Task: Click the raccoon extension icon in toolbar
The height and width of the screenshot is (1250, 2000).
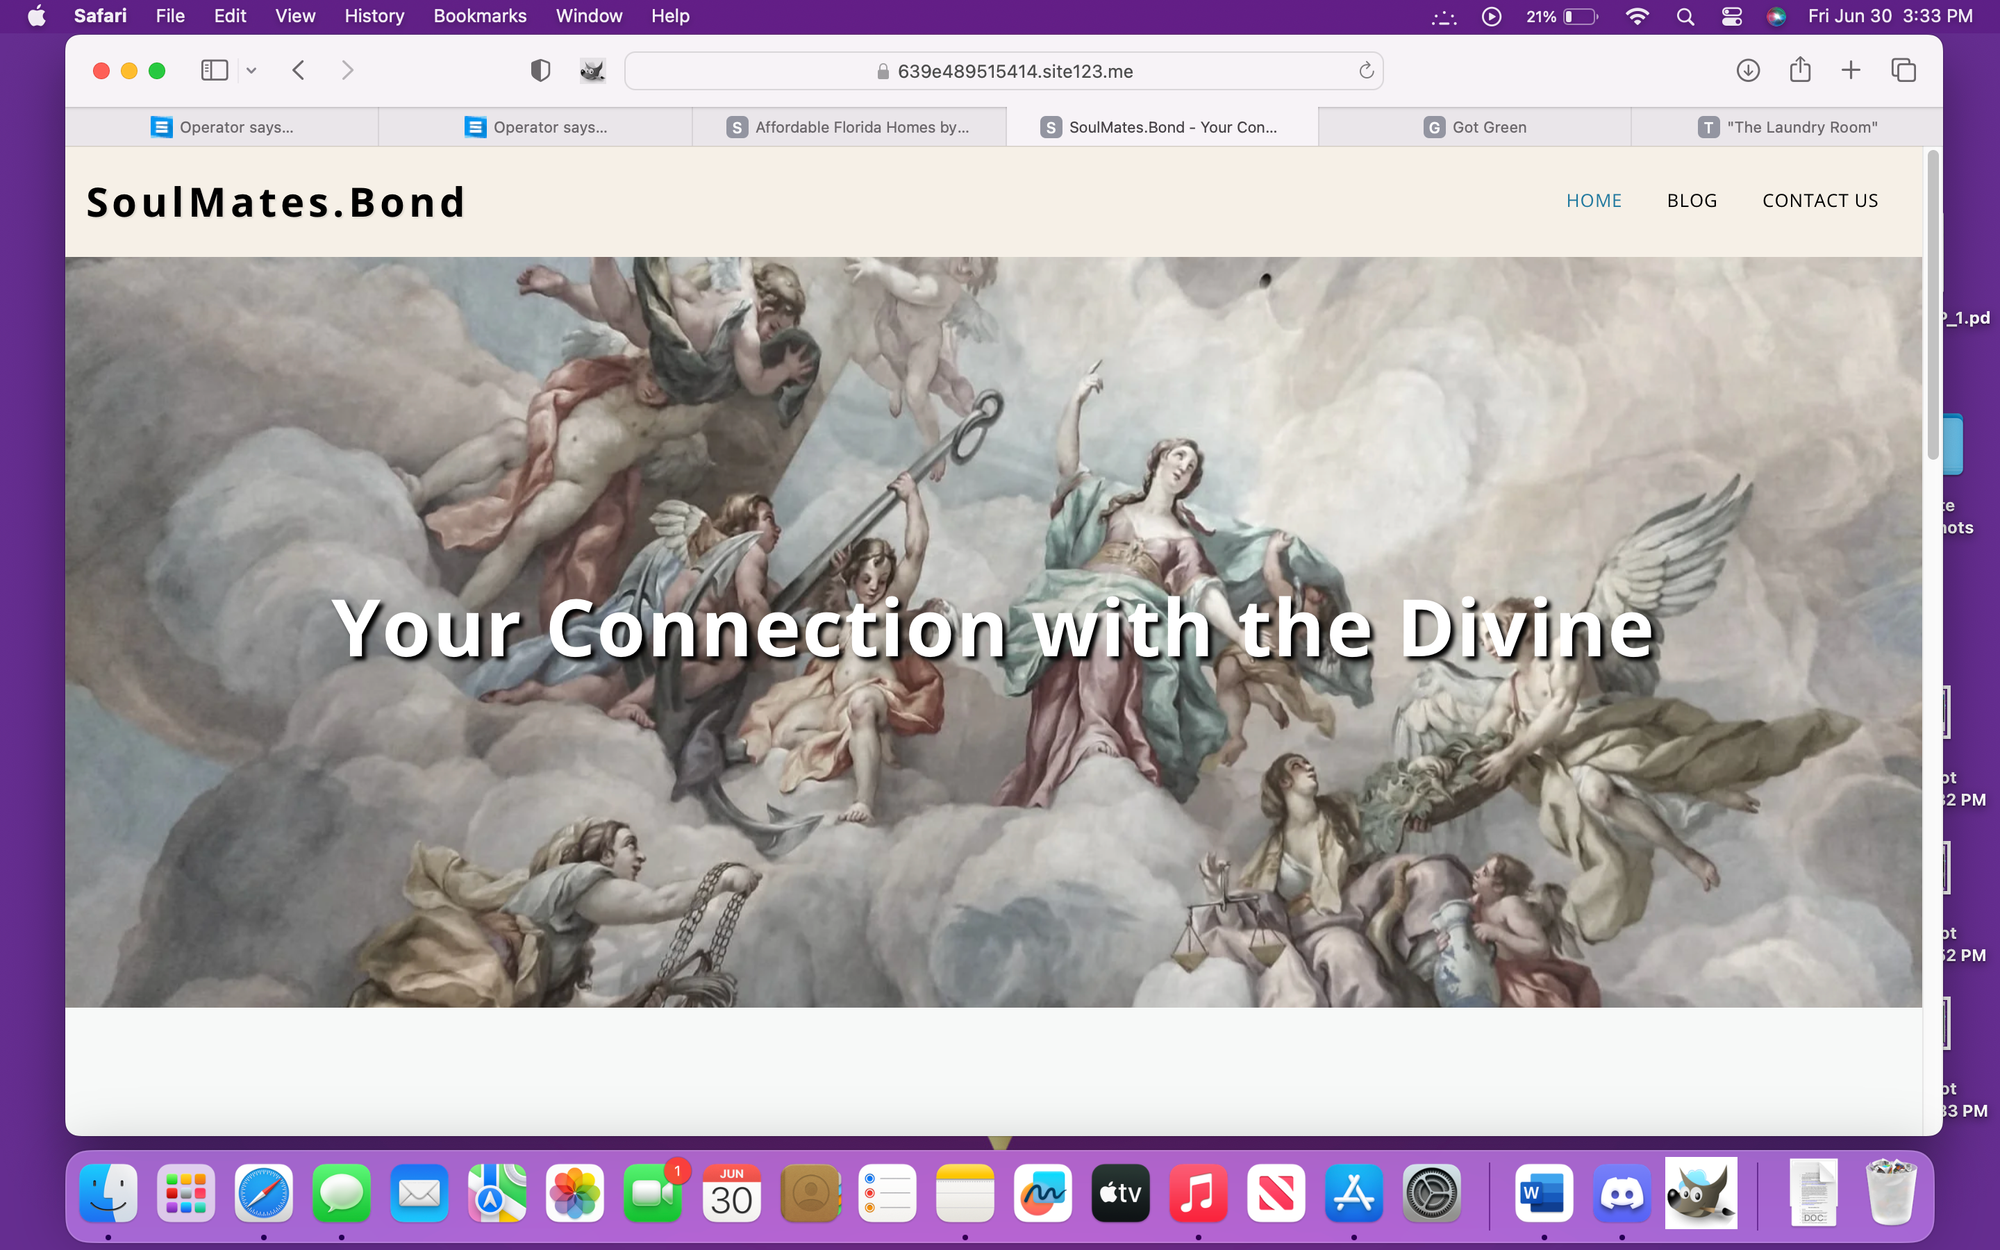Action: coord(592,70)
